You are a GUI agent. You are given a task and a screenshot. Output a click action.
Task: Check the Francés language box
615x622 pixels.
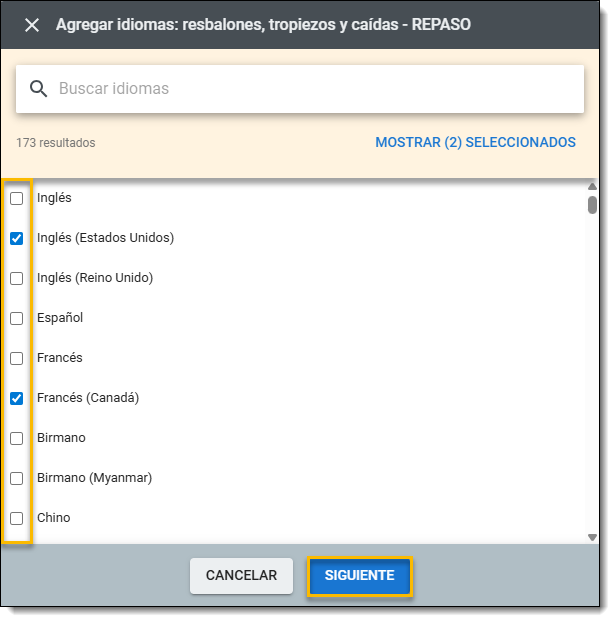click(x=17, y=359)
